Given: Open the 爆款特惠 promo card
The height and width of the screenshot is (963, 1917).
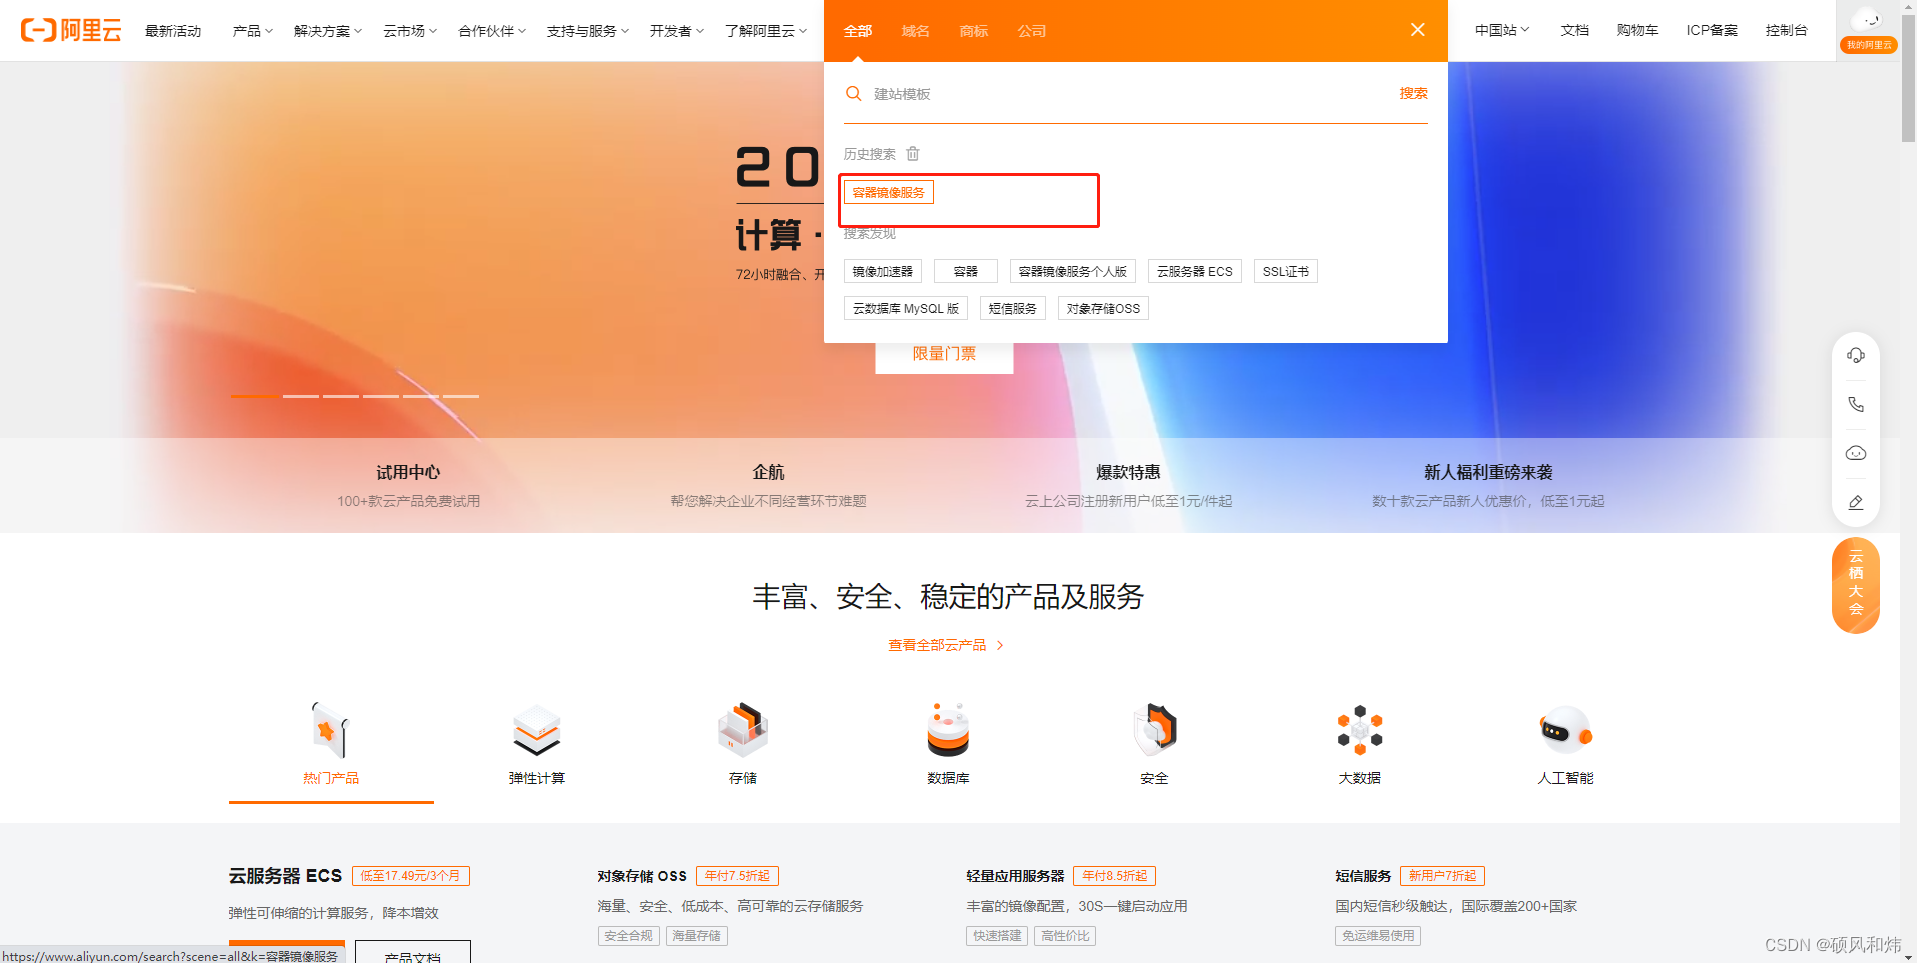Looking at the screenshot, I should coord(1128,485).
